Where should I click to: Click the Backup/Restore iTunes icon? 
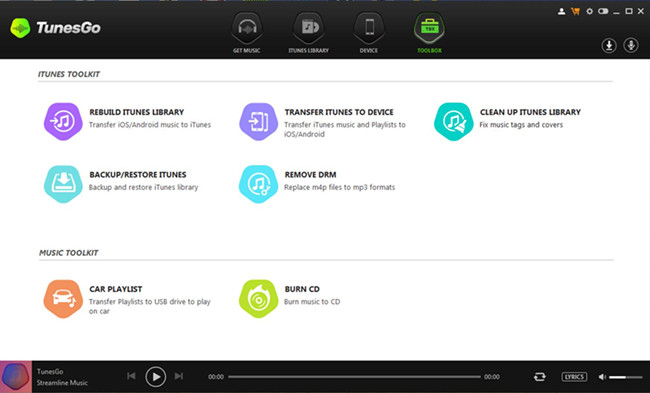[x=63, y=184]
